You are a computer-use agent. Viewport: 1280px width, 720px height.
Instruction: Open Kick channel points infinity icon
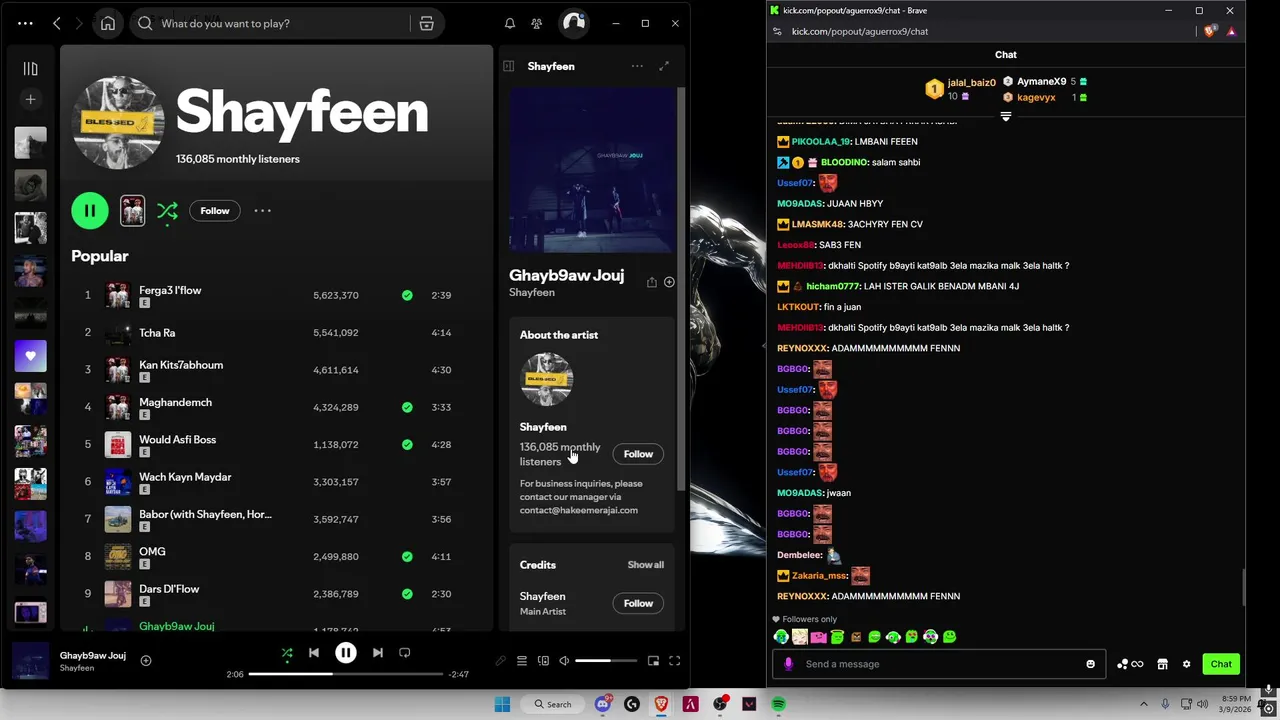click(1129, 664)
